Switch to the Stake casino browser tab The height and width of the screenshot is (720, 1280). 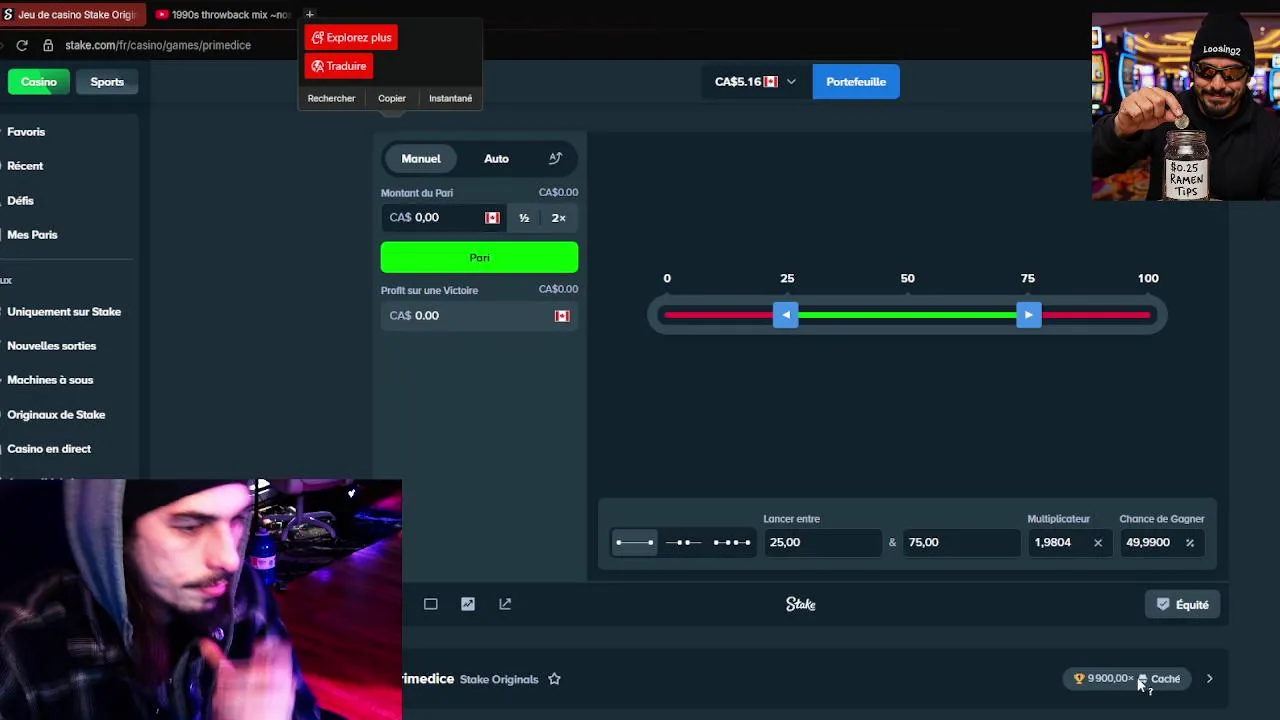pyautogui.click(x=72, y=15)
